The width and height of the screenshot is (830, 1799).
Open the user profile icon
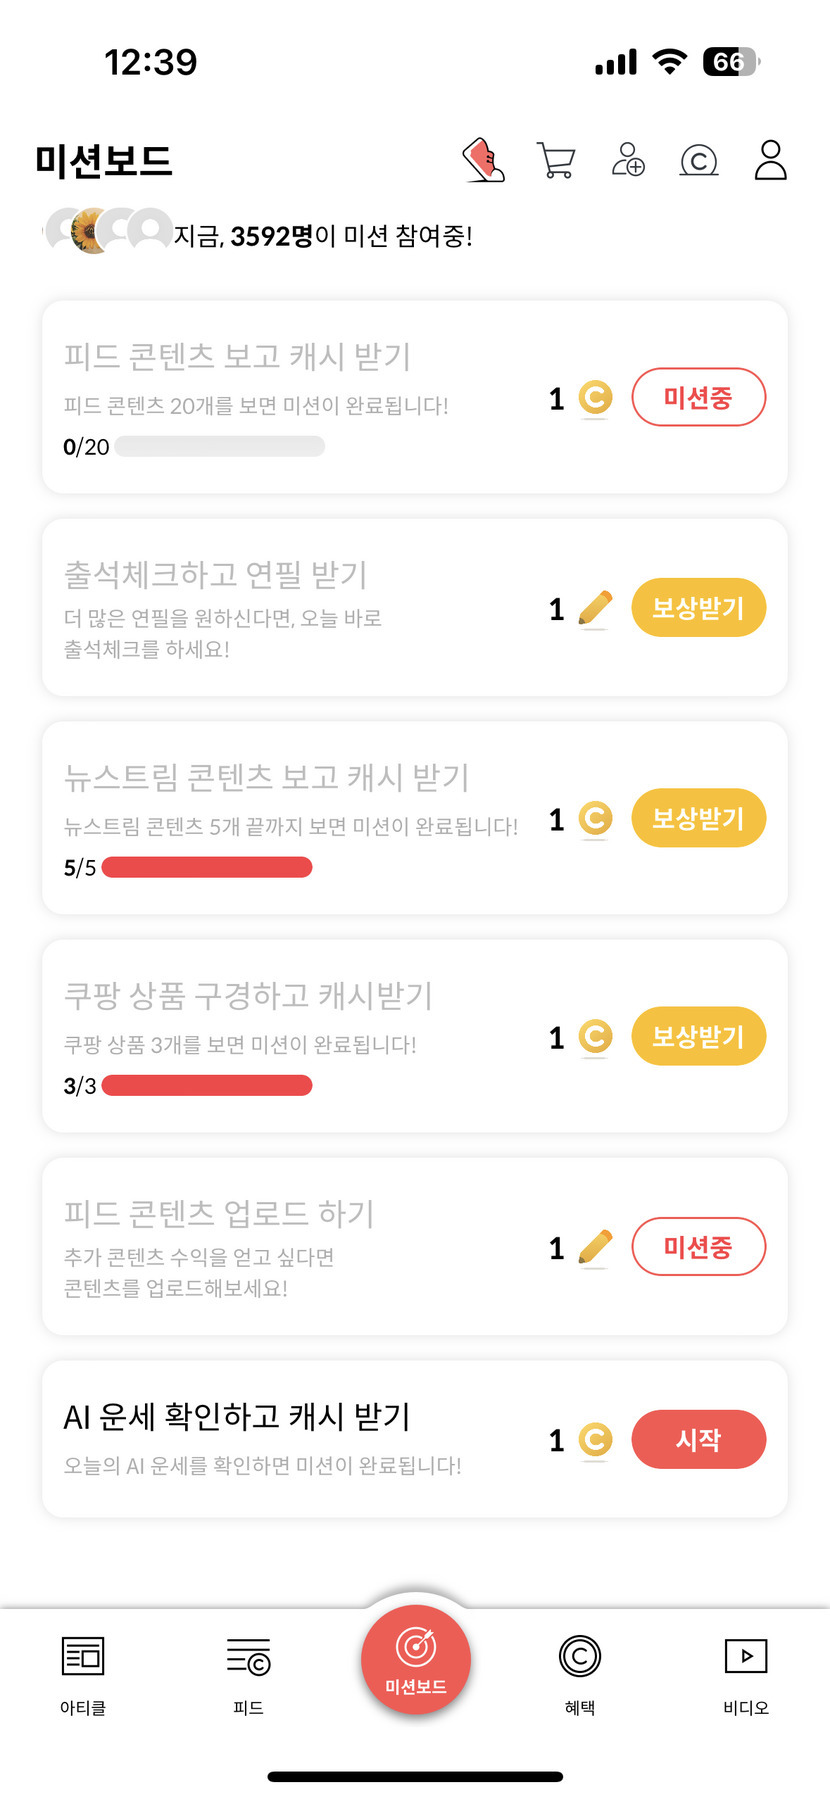[770, 160]
